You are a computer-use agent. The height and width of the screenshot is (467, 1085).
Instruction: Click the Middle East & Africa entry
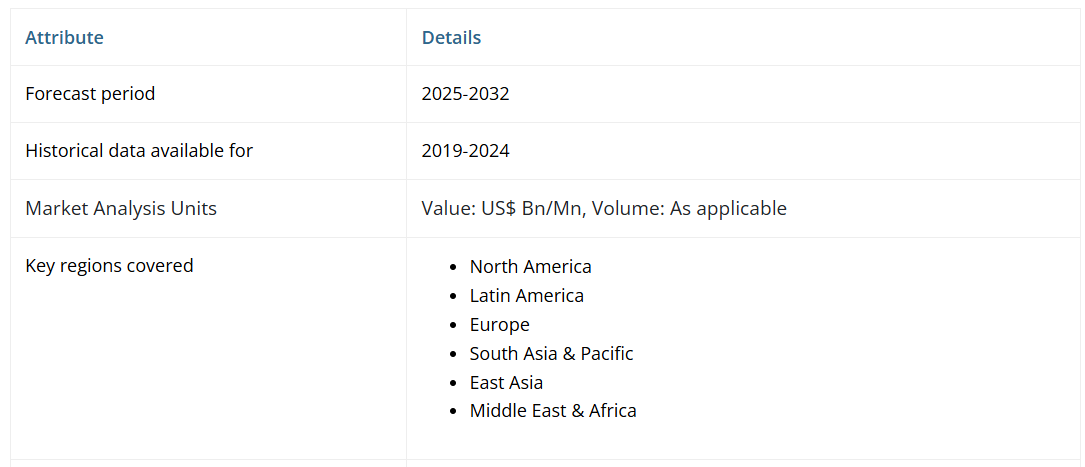(x=553, y=411)
